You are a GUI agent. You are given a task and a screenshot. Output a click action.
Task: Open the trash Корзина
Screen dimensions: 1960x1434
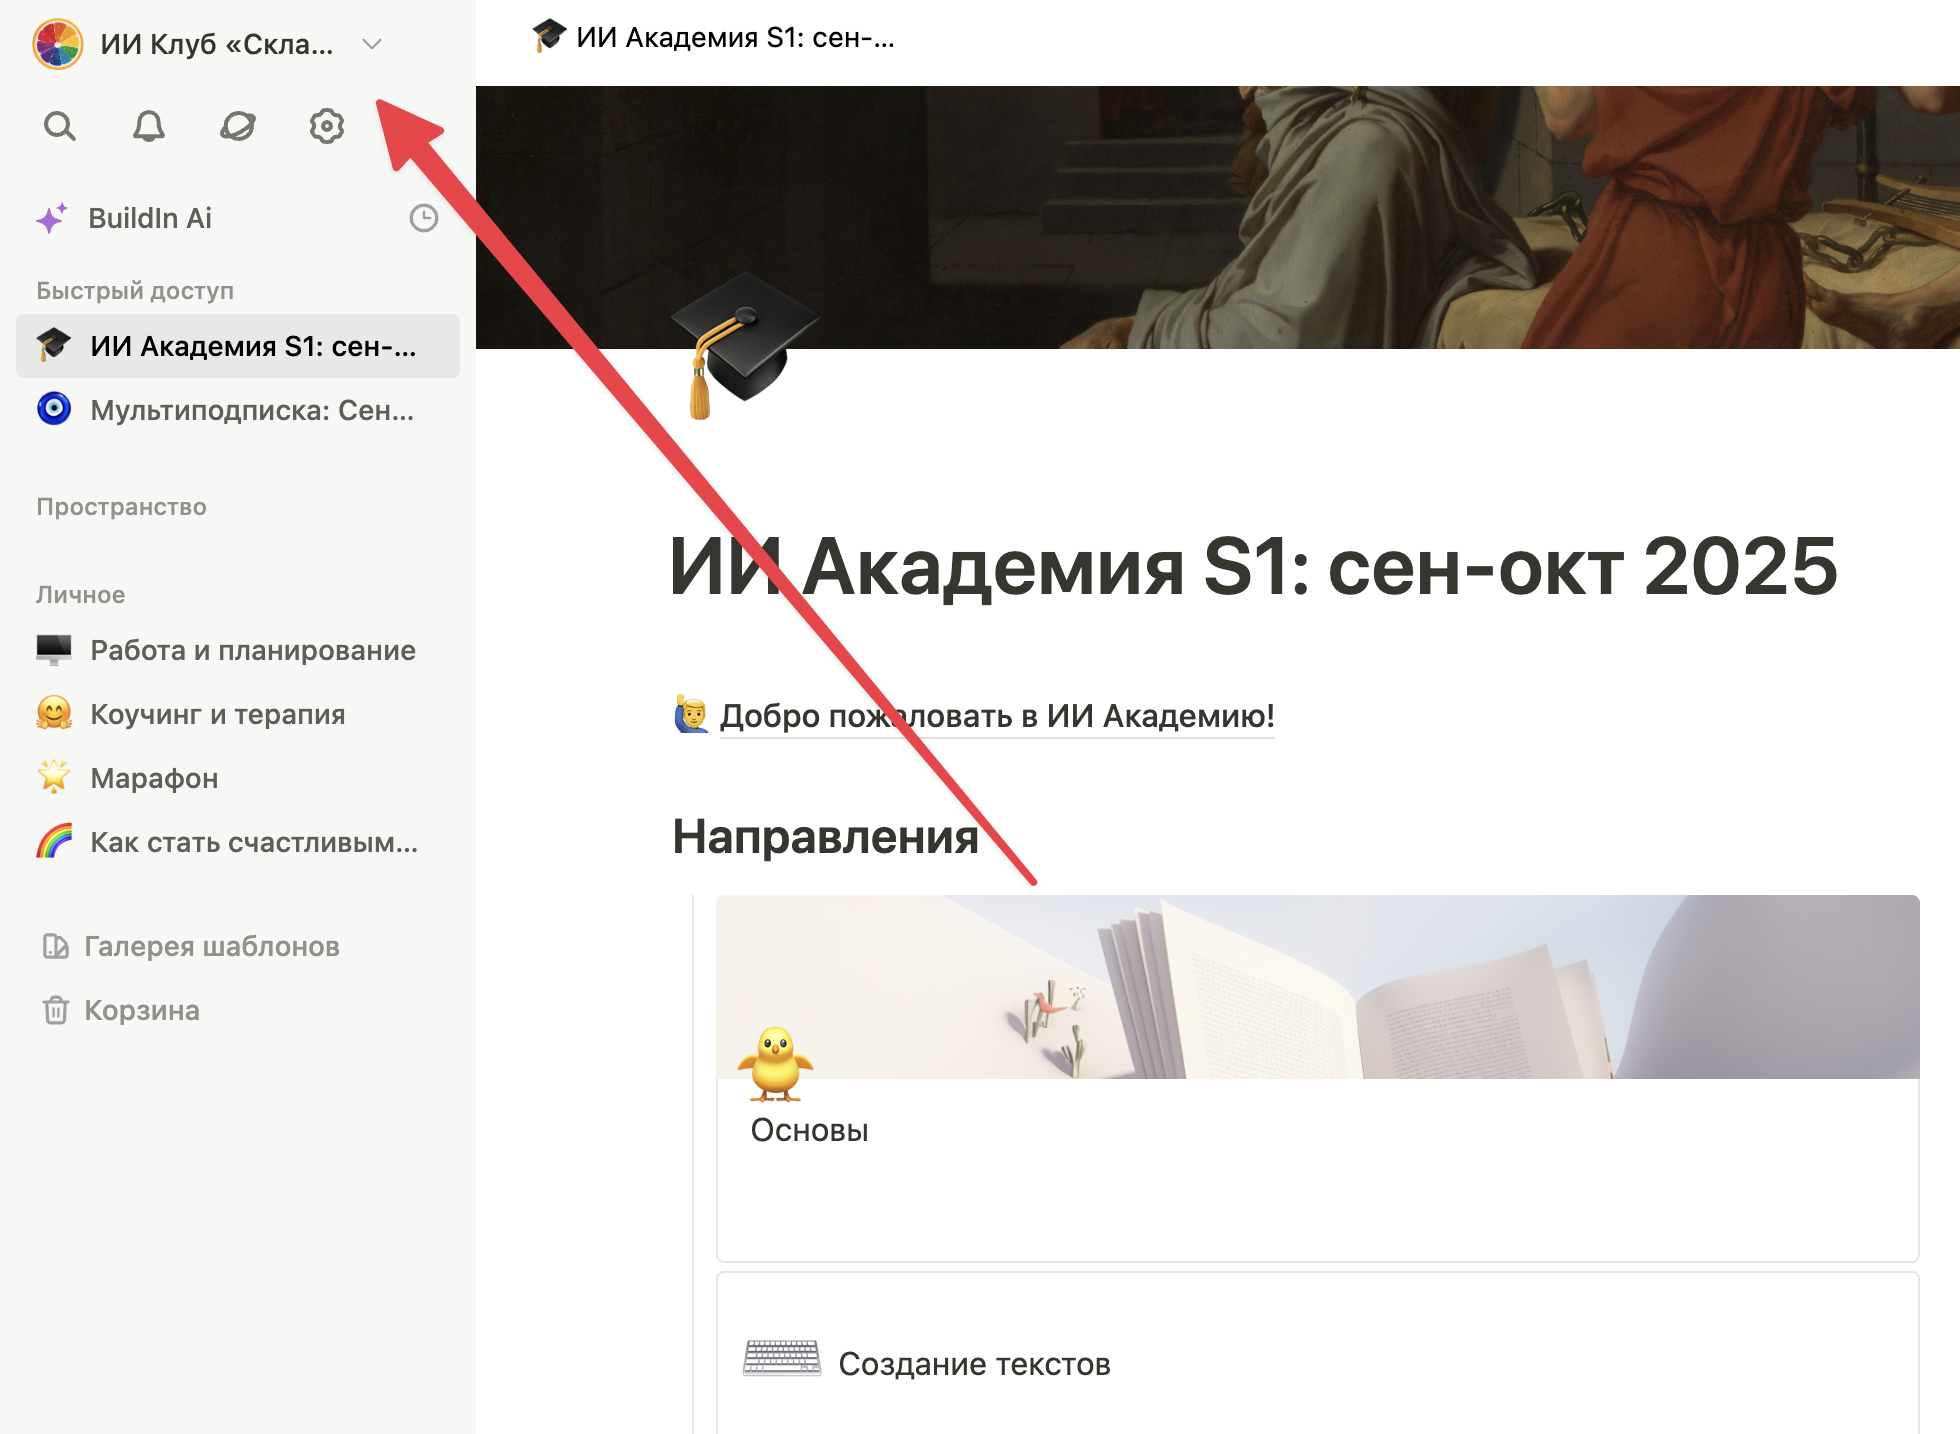(141, 1010)
